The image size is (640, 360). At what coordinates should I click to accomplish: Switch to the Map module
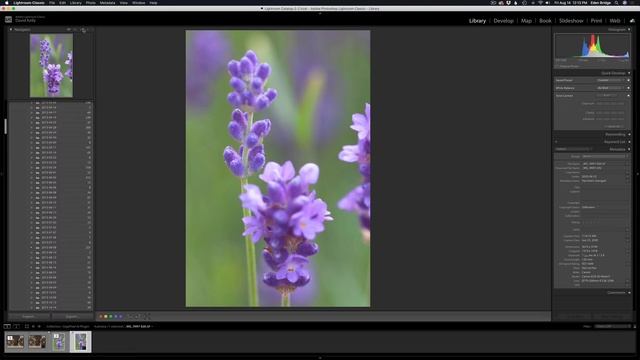526,20
